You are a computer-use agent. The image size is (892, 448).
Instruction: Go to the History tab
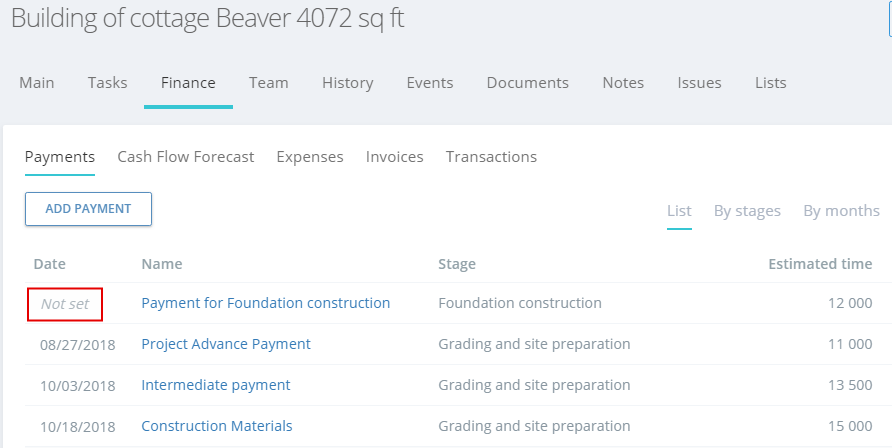[x=348, y=83]
